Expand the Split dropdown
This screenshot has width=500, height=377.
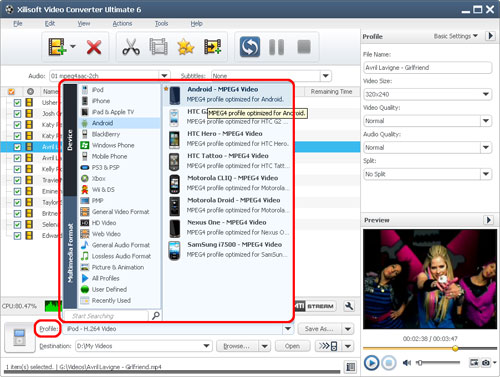486,174
